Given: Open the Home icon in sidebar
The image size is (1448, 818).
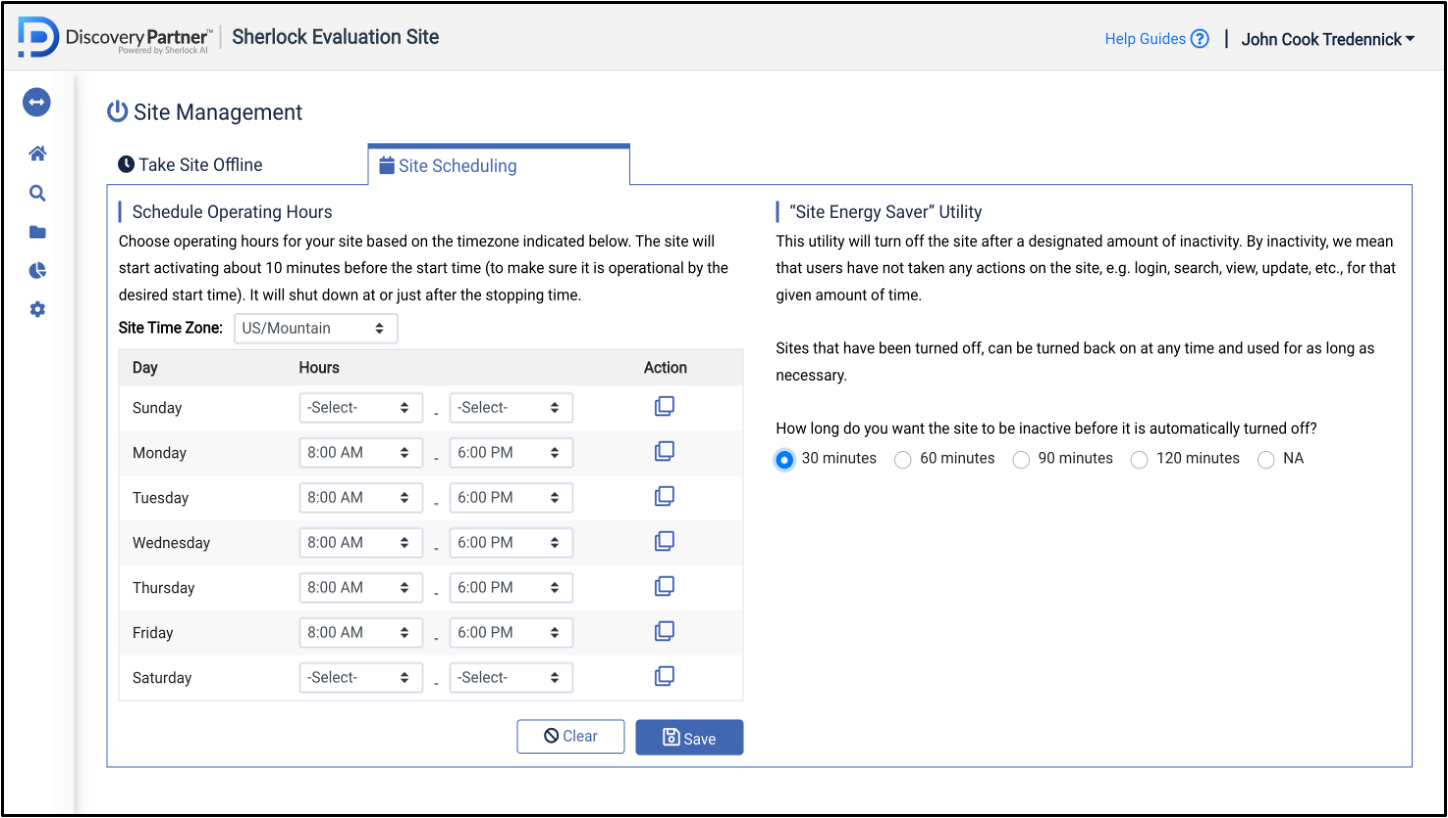Looking at the screenshot, I should (37, 154).
